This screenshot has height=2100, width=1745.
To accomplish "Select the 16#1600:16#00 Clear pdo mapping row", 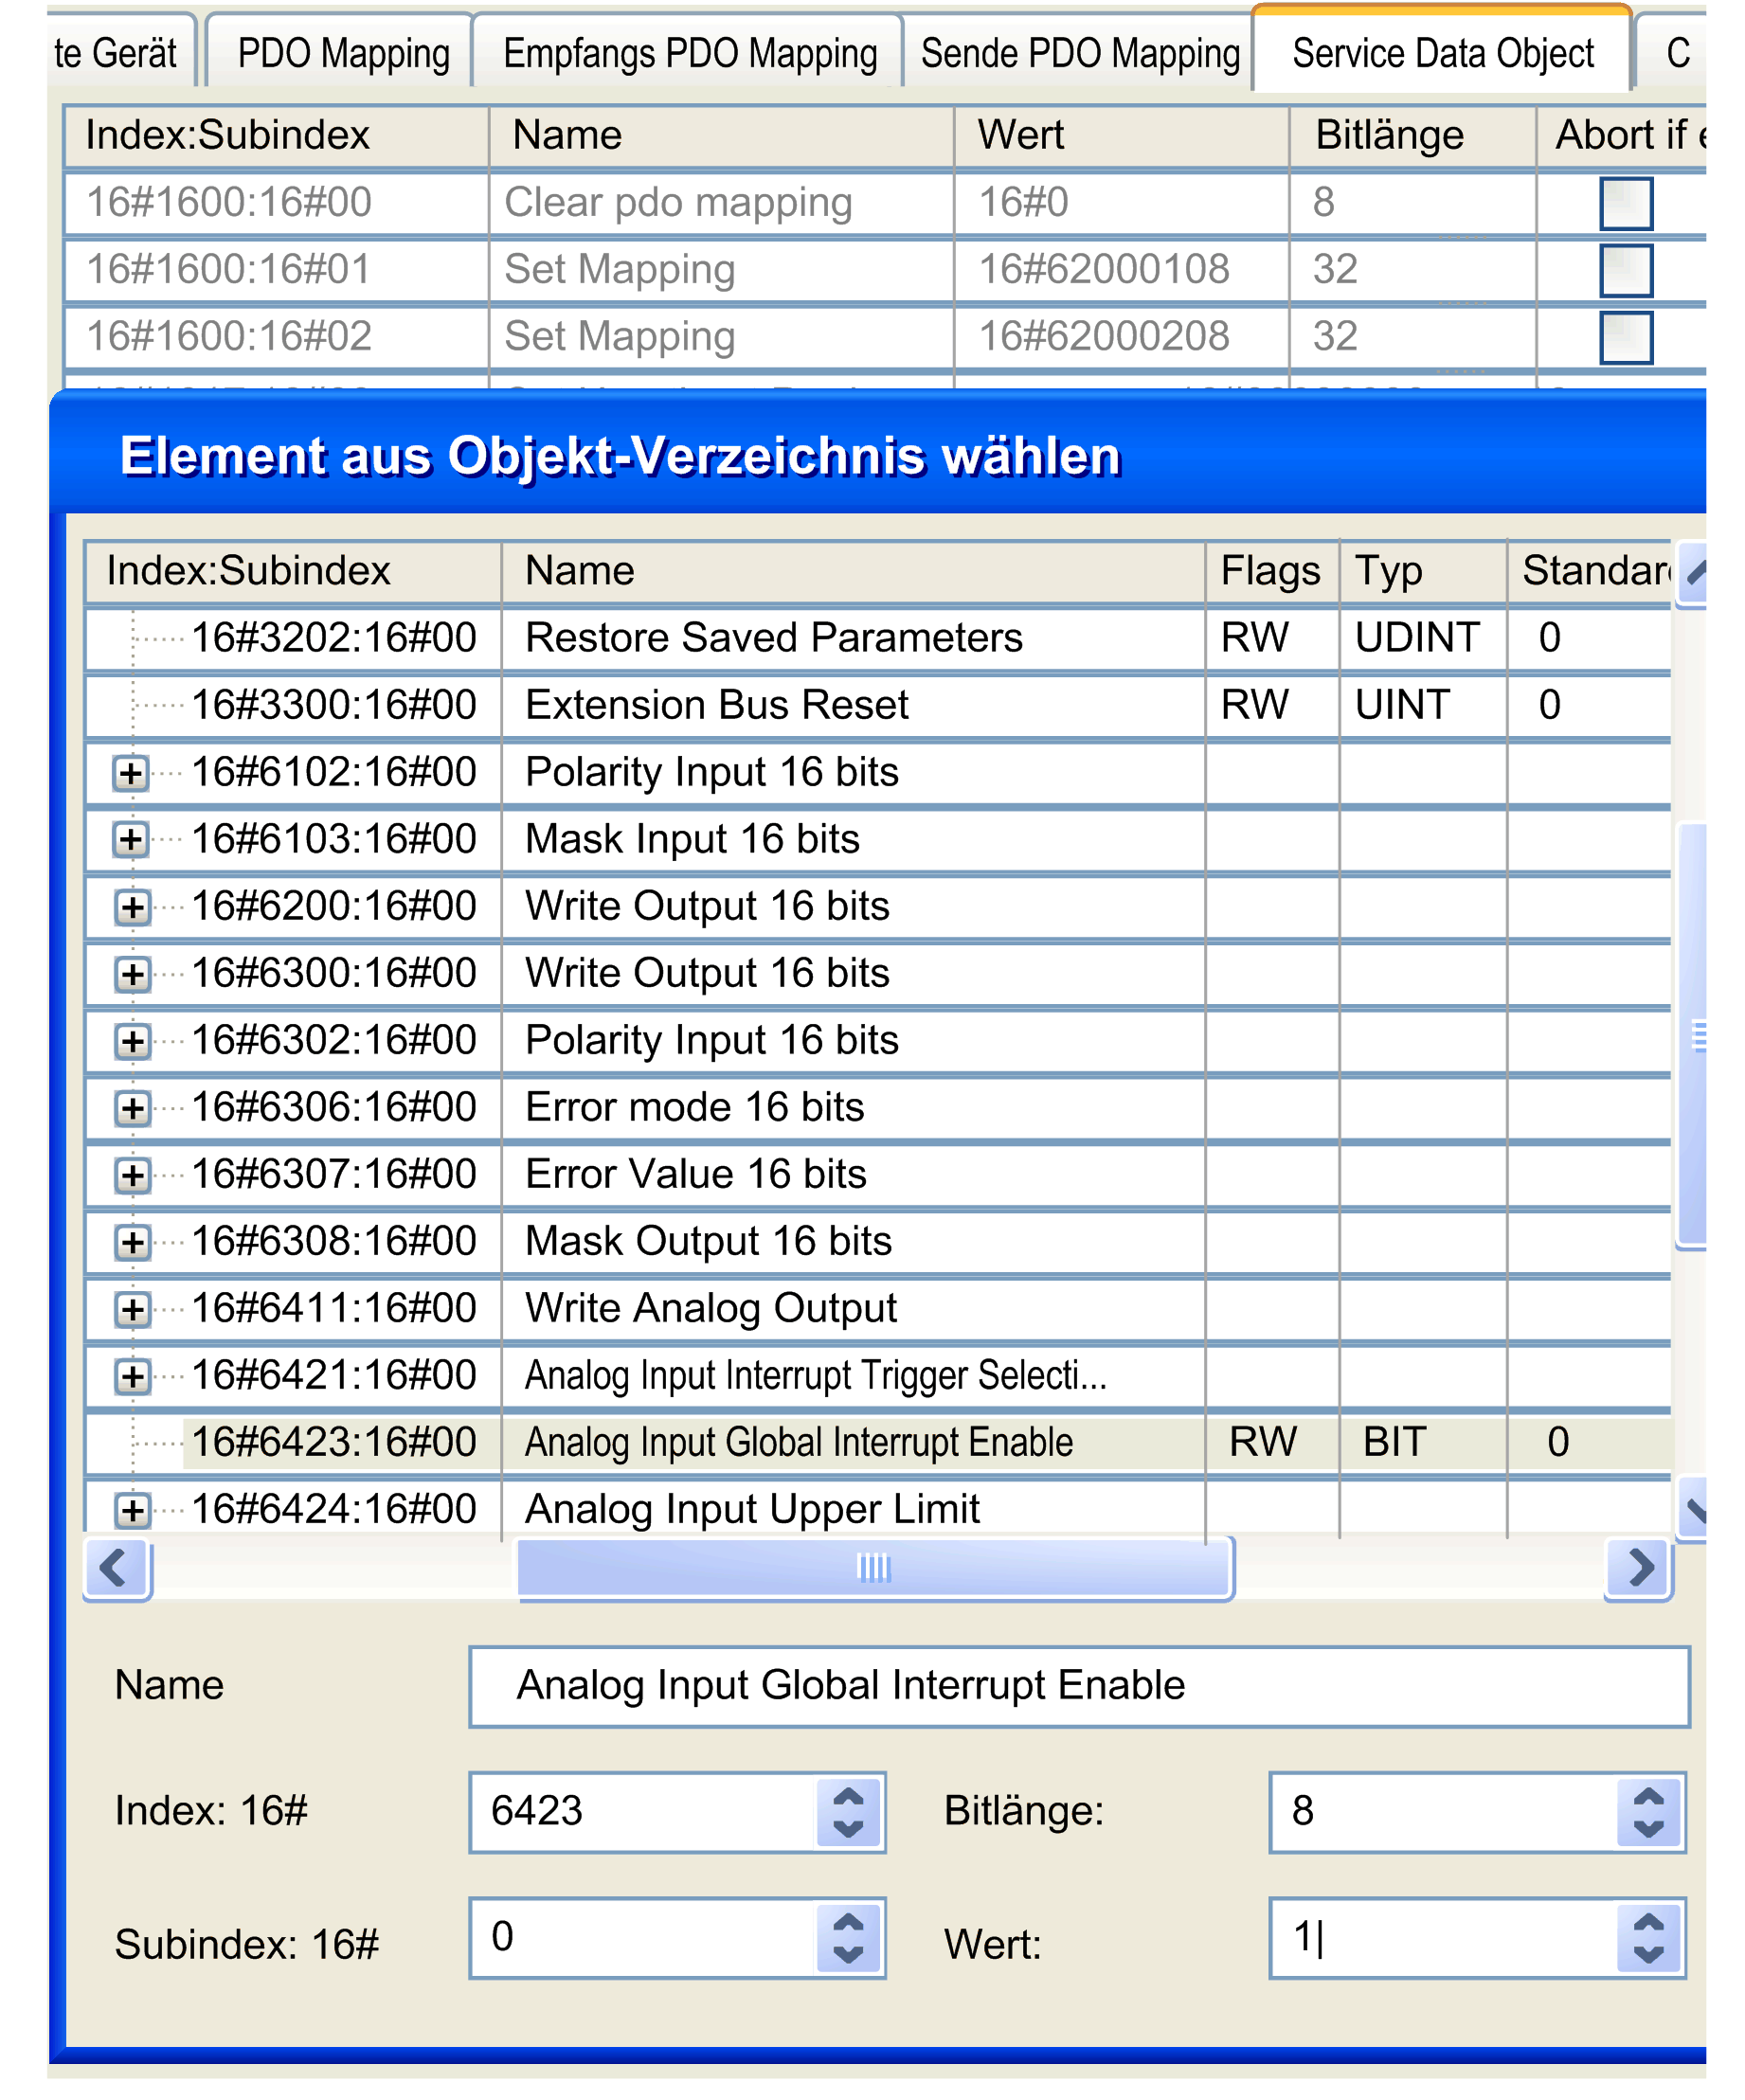I will 884,203.
